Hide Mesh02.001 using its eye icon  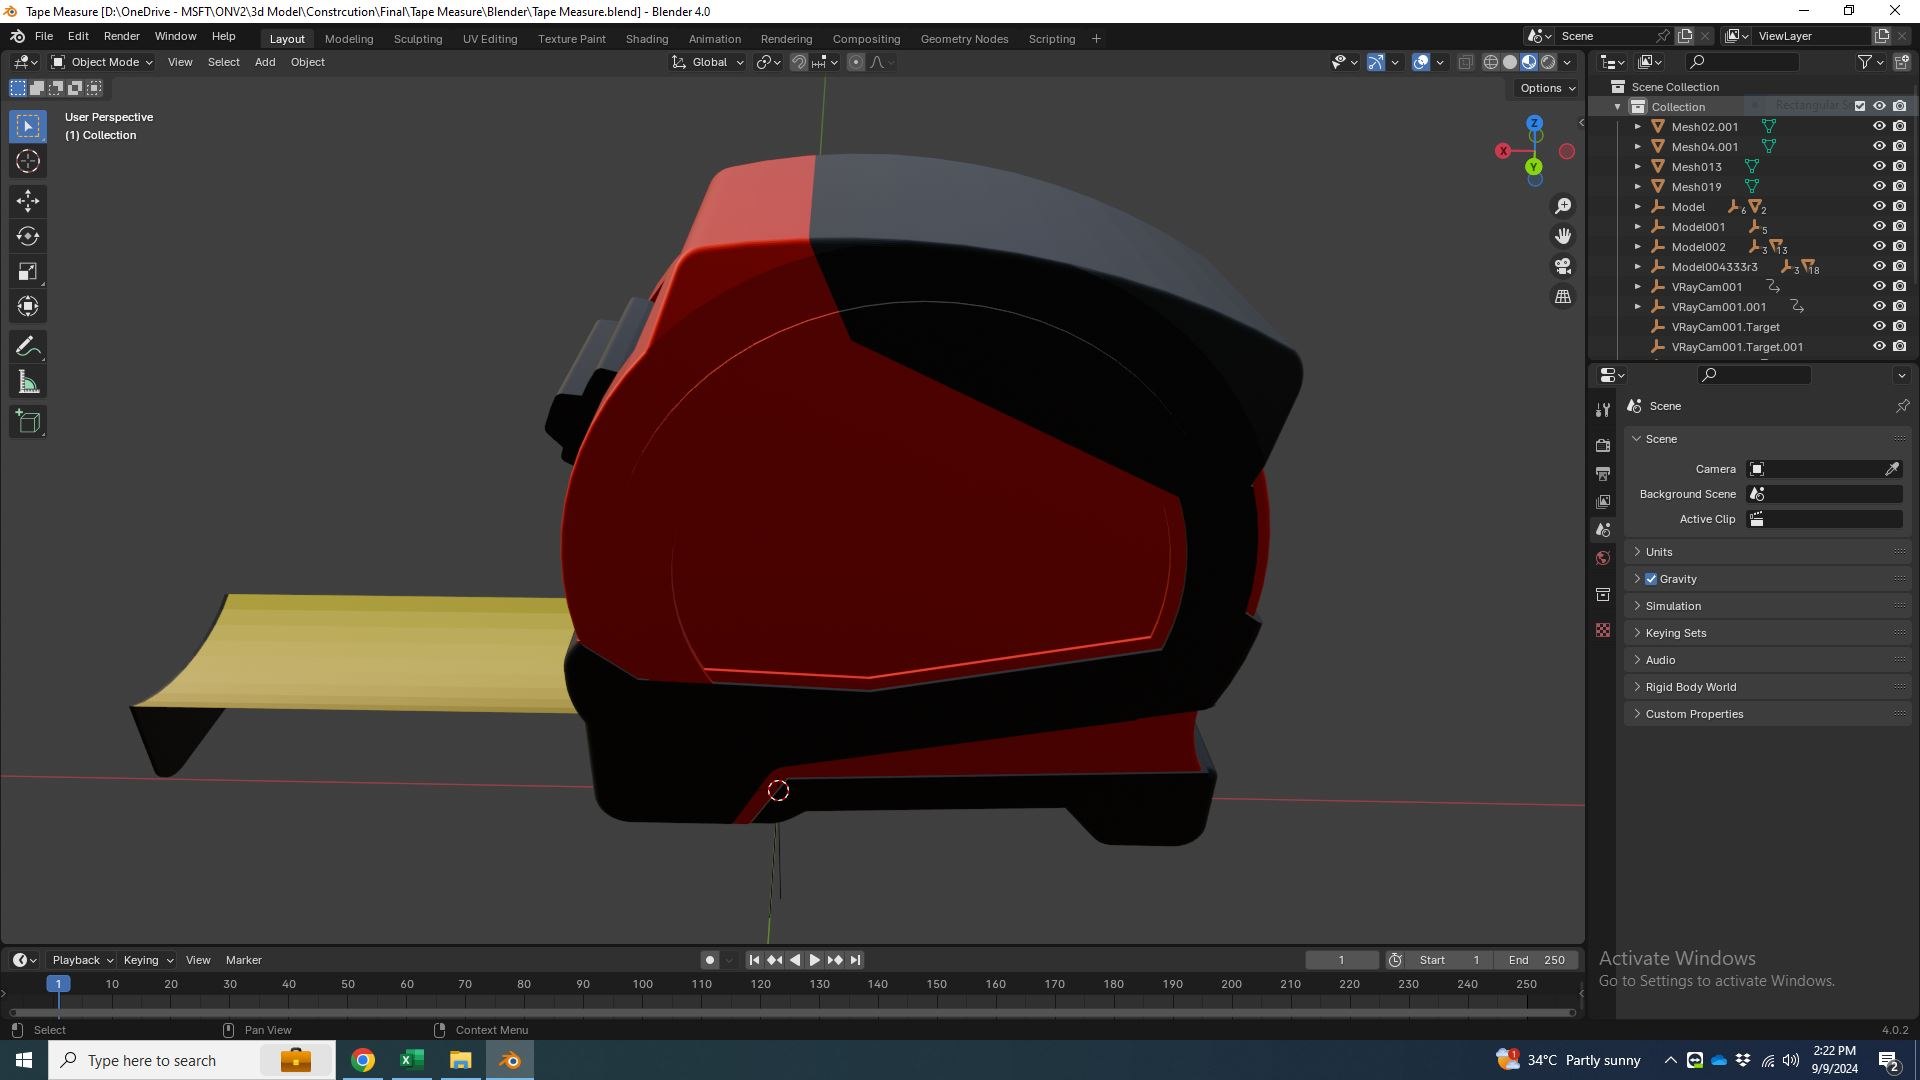click(x=1879, y=127)
